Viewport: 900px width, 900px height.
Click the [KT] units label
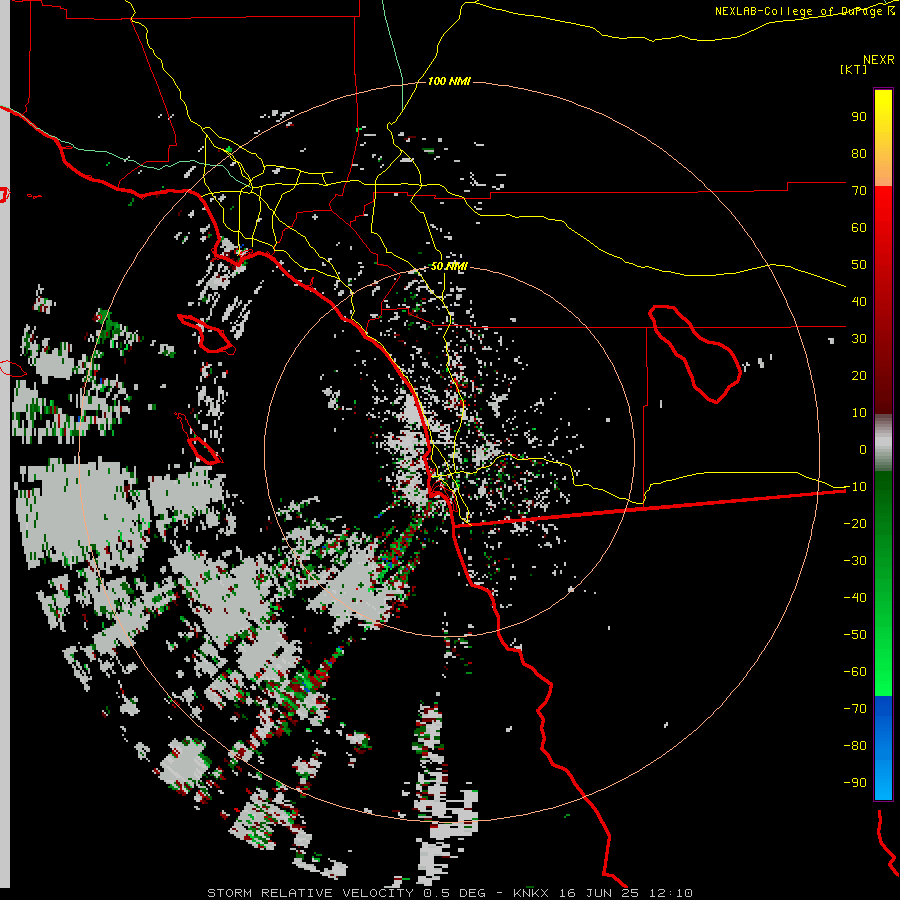[x=853, y=69]
